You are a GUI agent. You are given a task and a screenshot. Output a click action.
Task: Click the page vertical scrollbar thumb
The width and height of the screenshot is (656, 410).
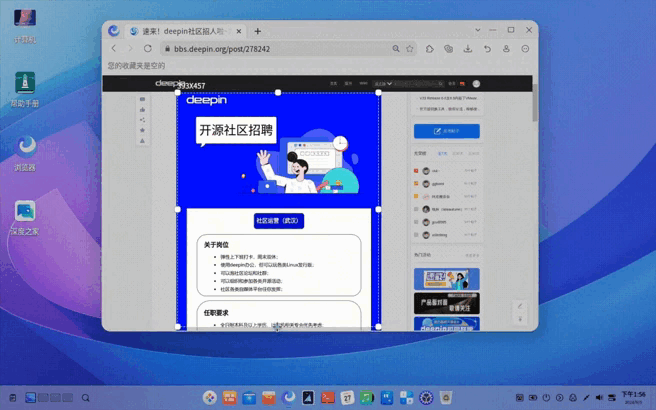click(x=535, y=102)
